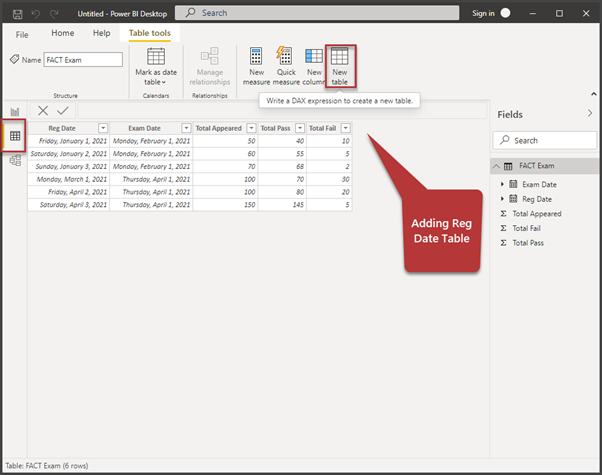Expand the Reg Date field hierarchy

point(502,199)
